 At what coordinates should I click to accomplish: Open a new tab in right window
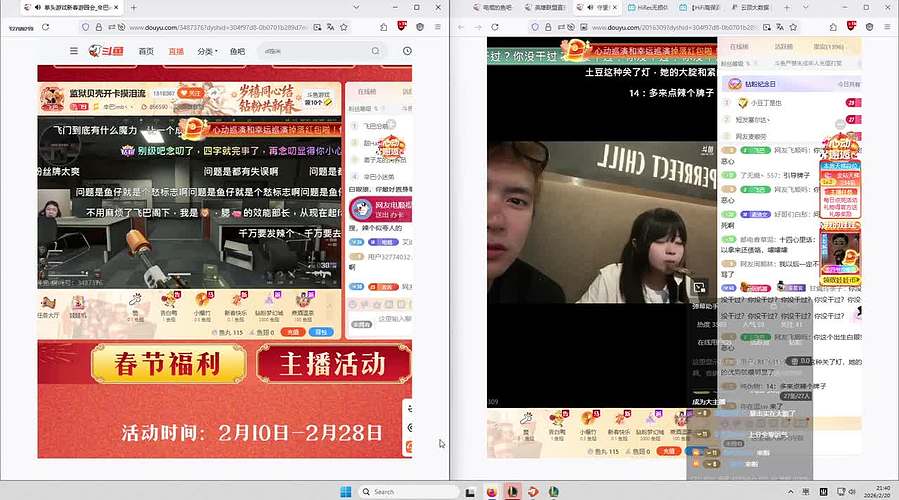tap(787, 7)
